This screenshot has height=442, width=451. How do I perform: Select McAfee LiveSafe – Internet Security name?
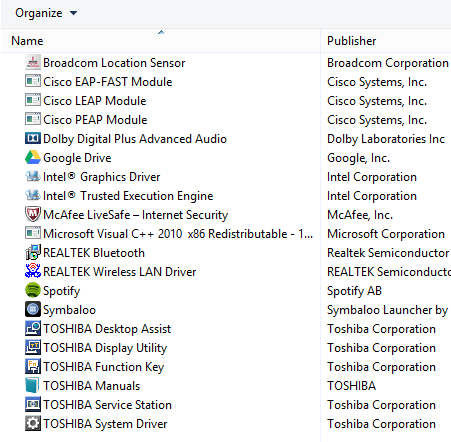pyautogui.click(x=136, y=215)
